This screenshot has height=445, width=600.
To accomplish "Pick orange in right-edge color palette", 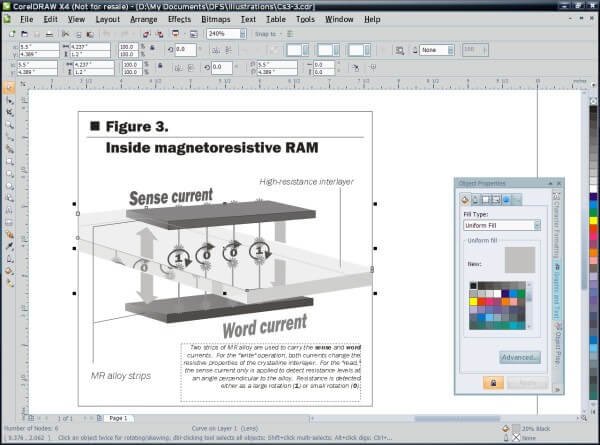I will (x=593, y=253).
